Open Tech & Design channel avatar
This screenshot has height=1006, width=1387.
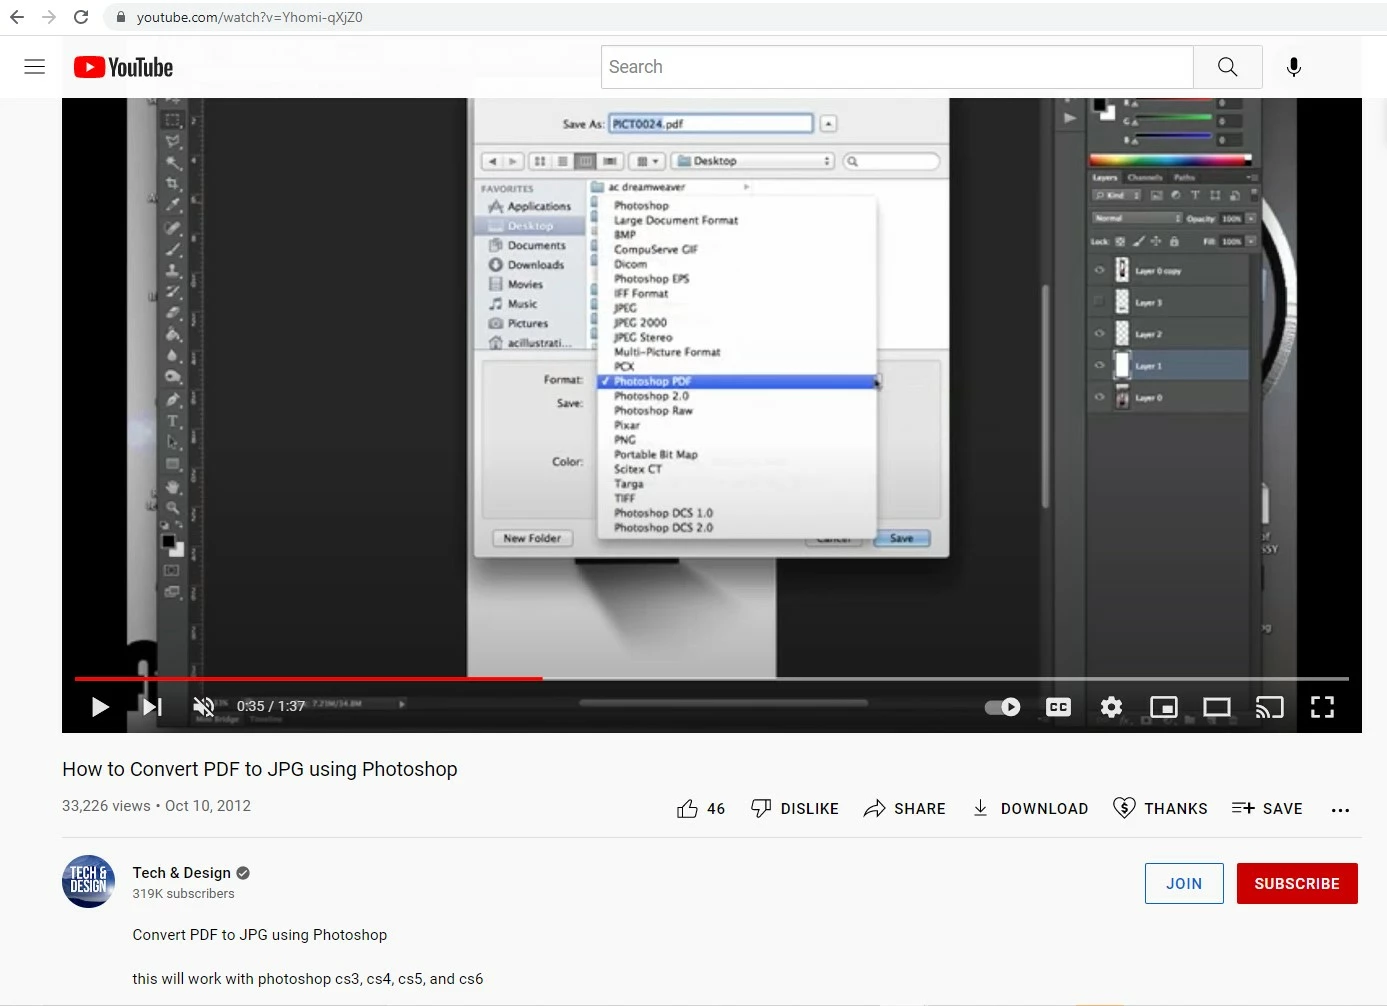89,881
